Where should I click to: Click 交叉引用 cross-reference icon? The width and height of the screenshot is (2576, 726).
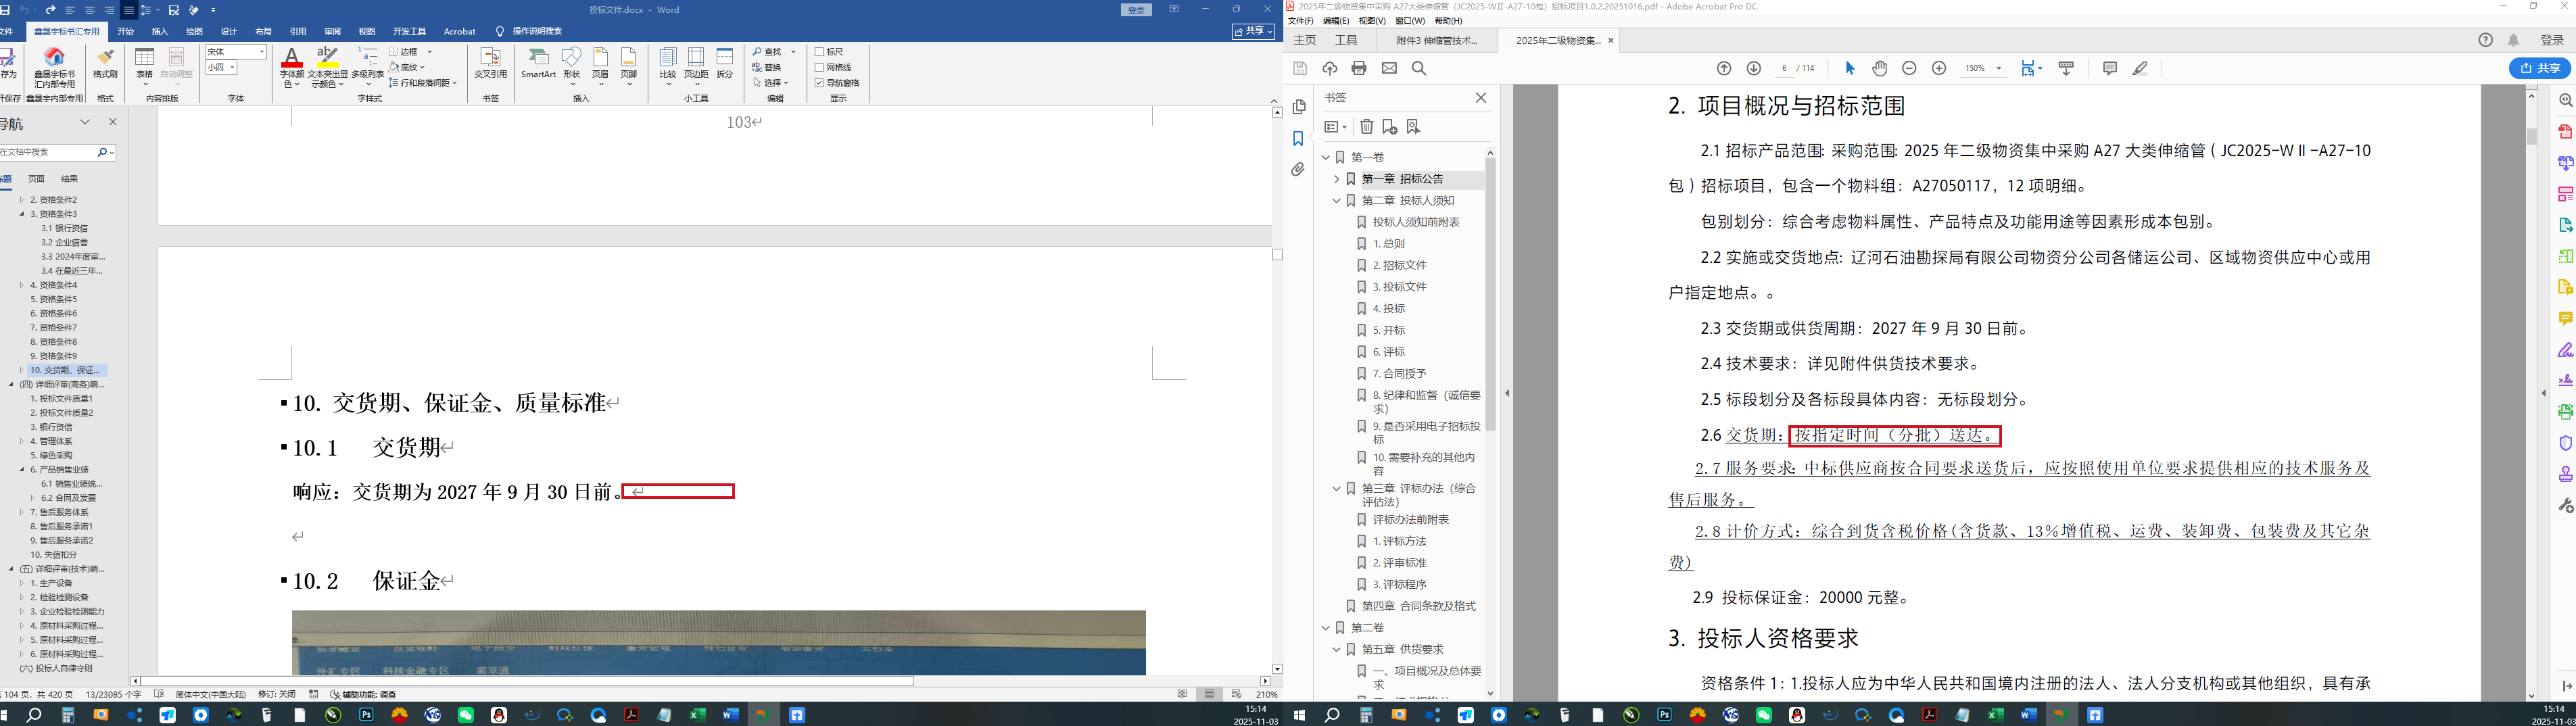490,63
